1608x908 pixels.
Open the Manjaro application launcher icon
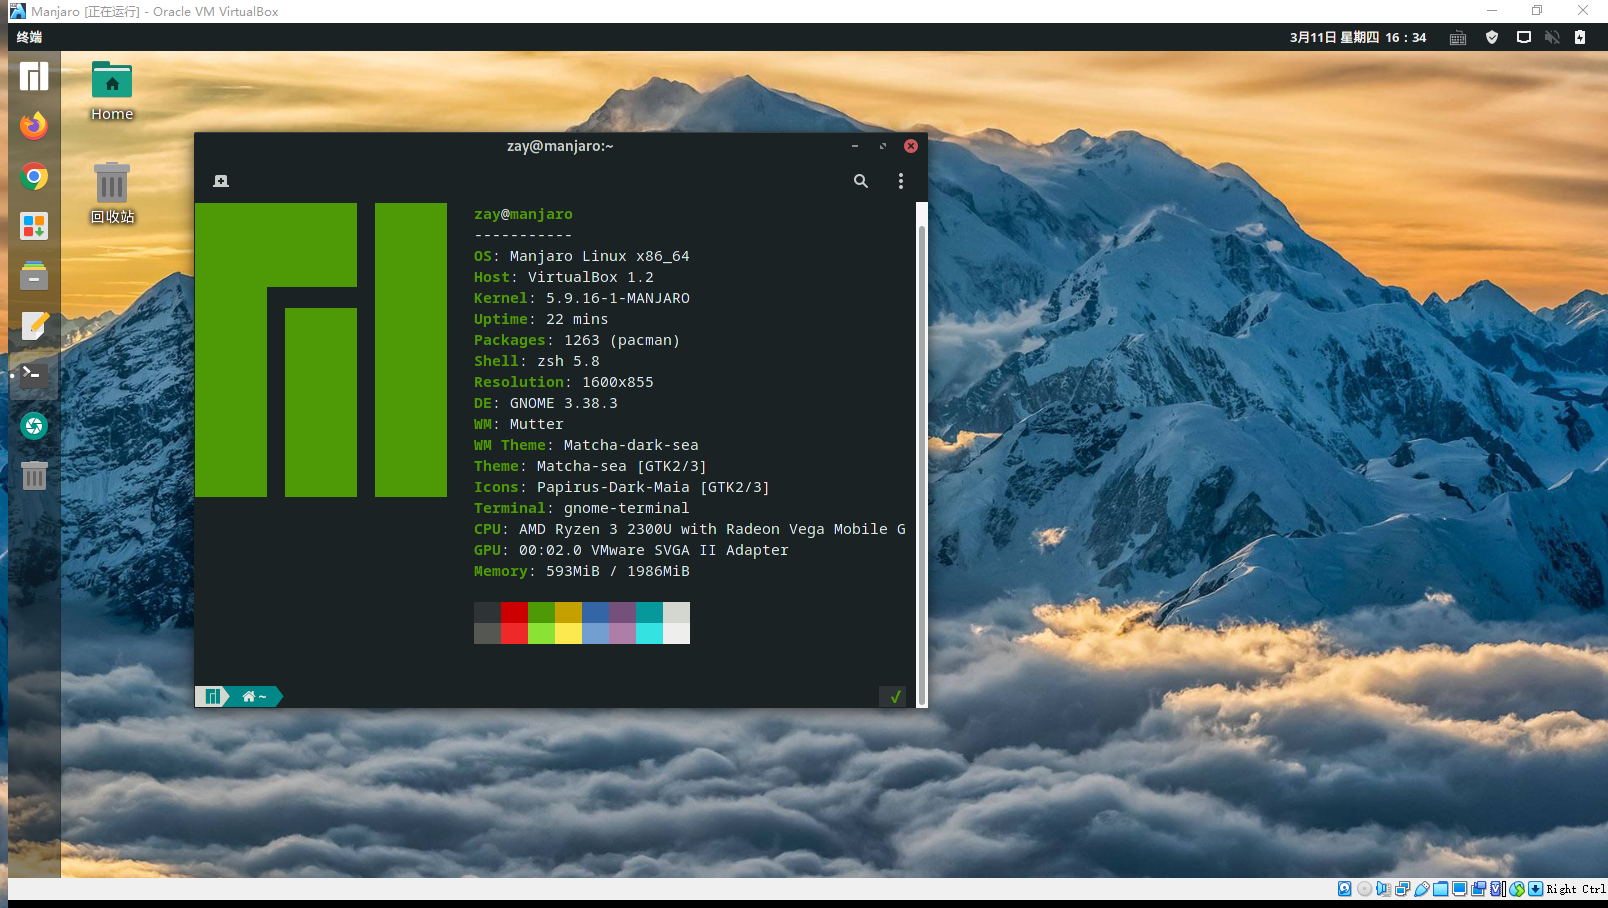click(x=34, y=75)
